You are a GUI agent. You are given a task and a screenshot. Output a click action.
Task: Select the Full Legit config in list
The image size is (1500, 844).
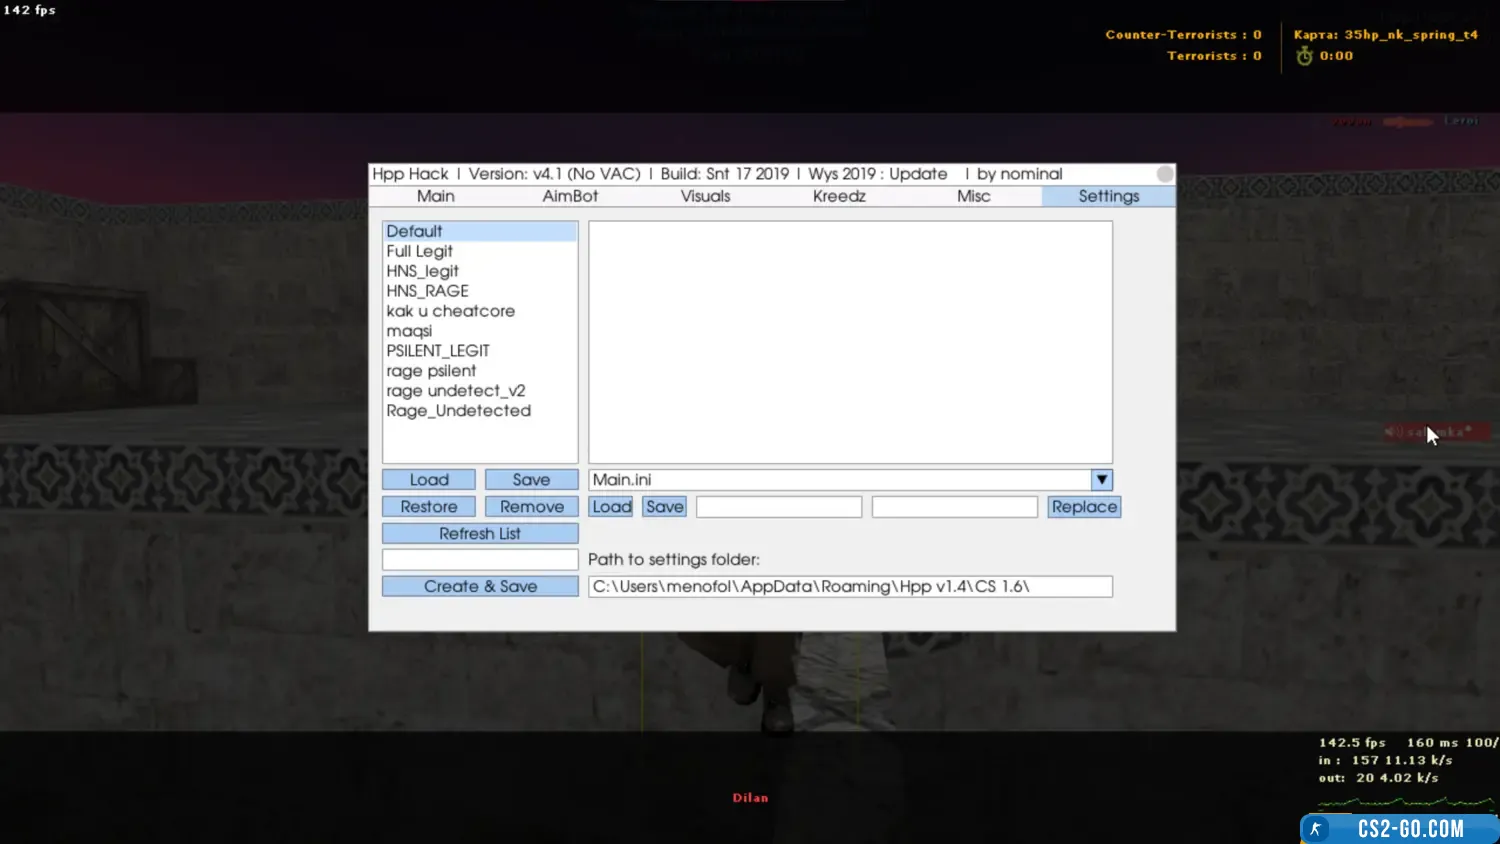click(x=420, y=252)
